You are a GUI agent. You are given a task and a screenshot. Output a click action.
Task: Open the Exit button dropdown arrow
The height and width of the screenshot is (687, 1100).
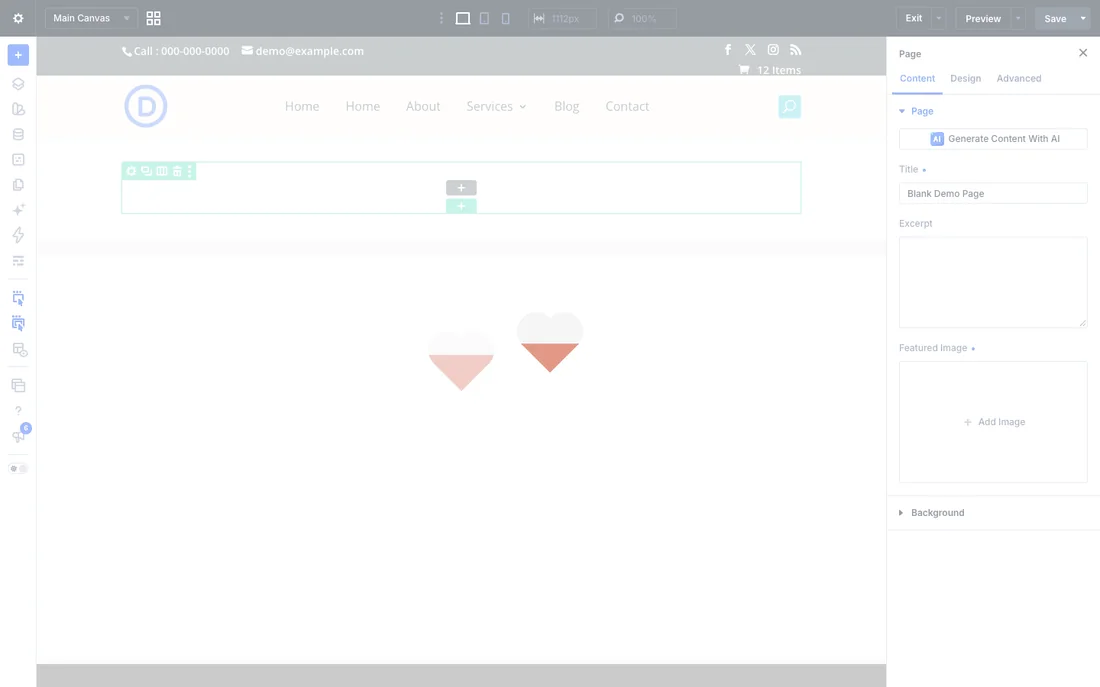click(938, 18)
